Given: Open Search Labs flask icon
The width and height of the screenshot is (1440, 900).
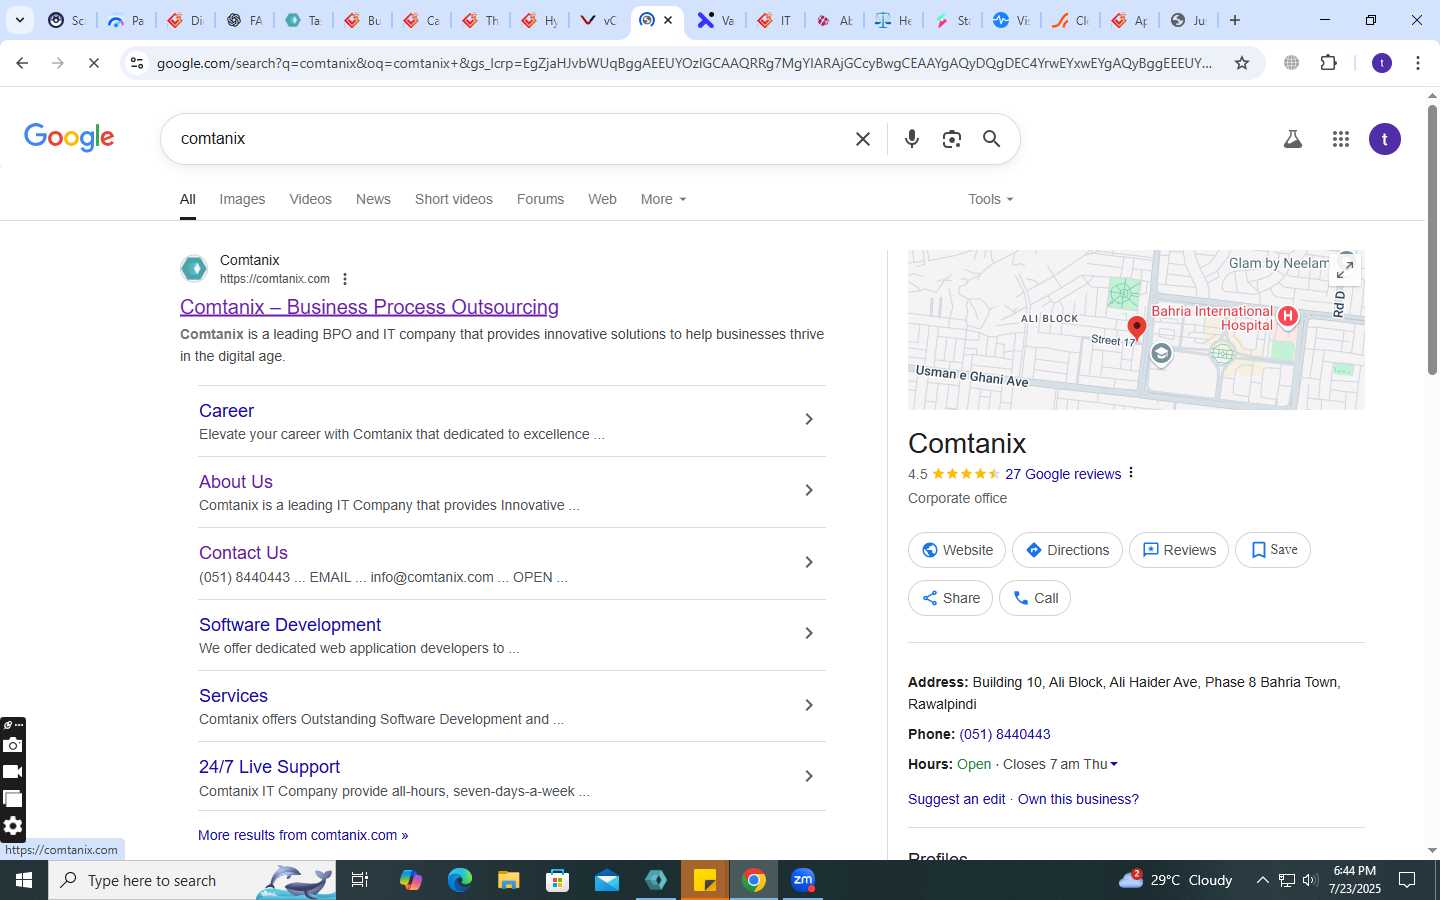Looking at the screenshot, I should click(1292, 139).
